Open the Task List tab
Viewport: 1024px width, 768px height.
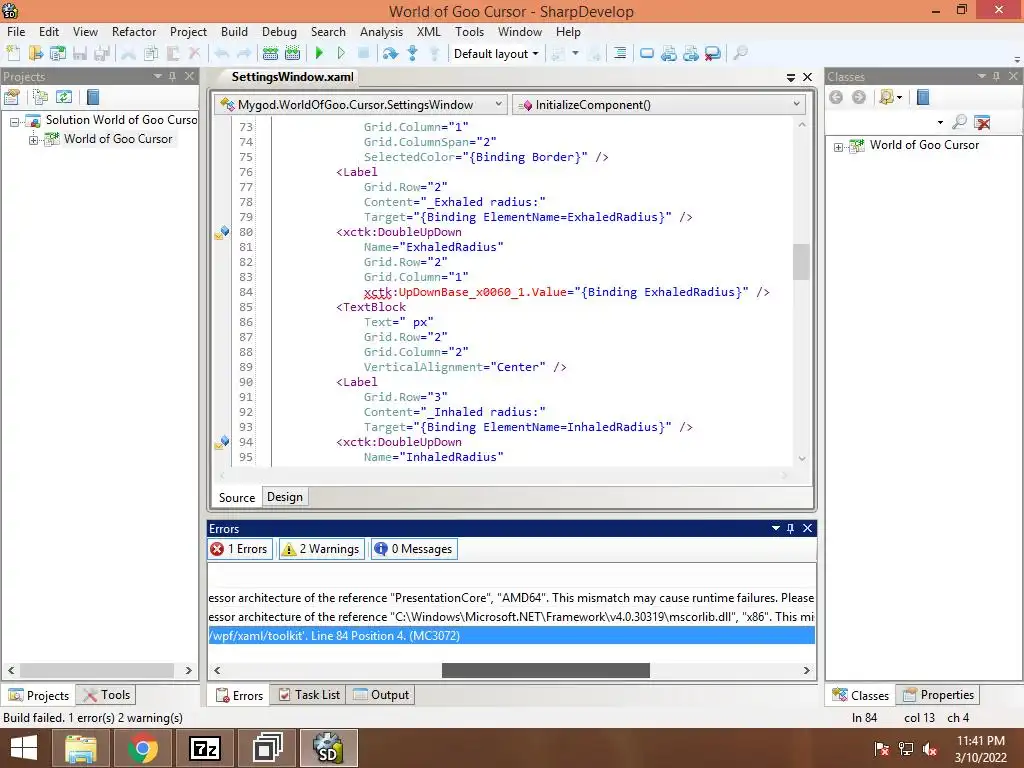click(x=310, y=695)
